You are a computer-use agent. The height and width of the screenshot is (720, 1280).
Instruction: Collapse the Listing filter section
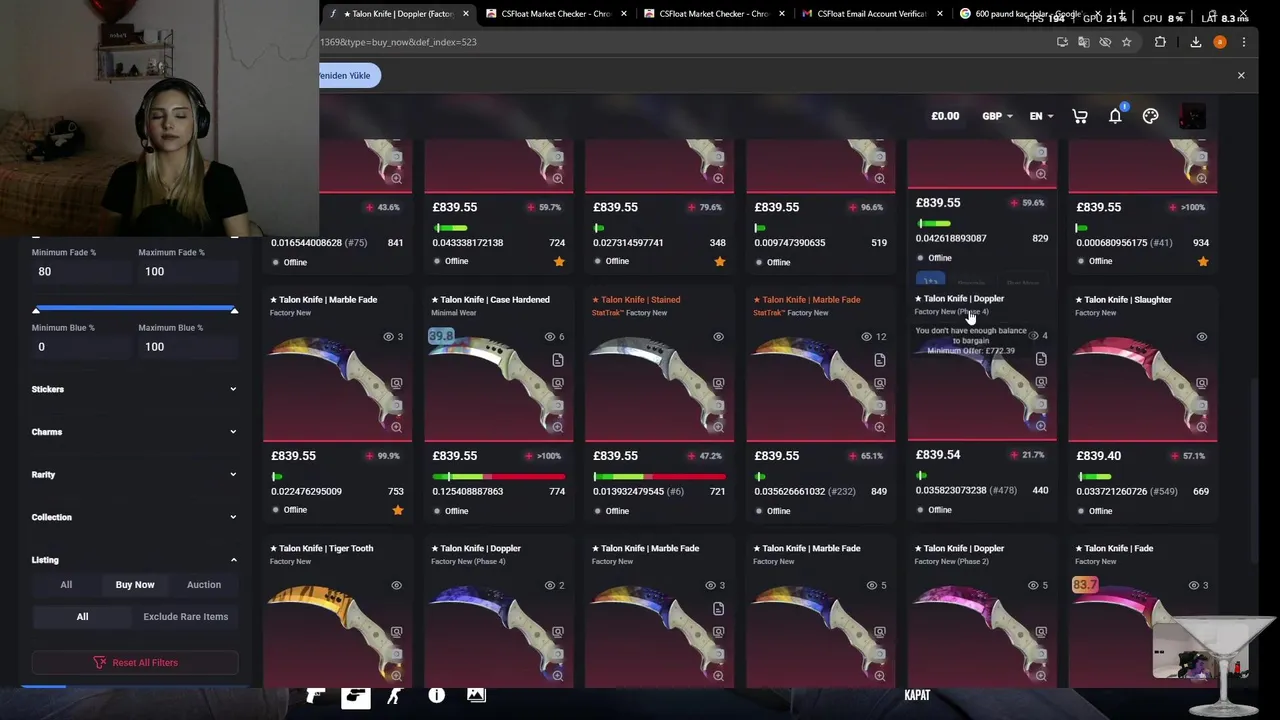pos(134,560)
